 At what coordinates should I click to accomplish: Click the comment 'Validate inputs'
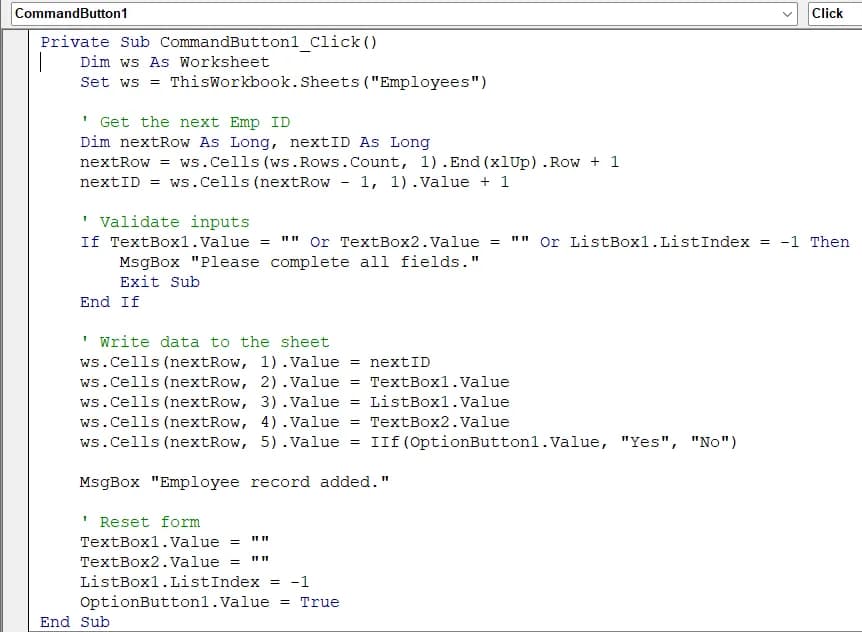(x=164, y=222)
